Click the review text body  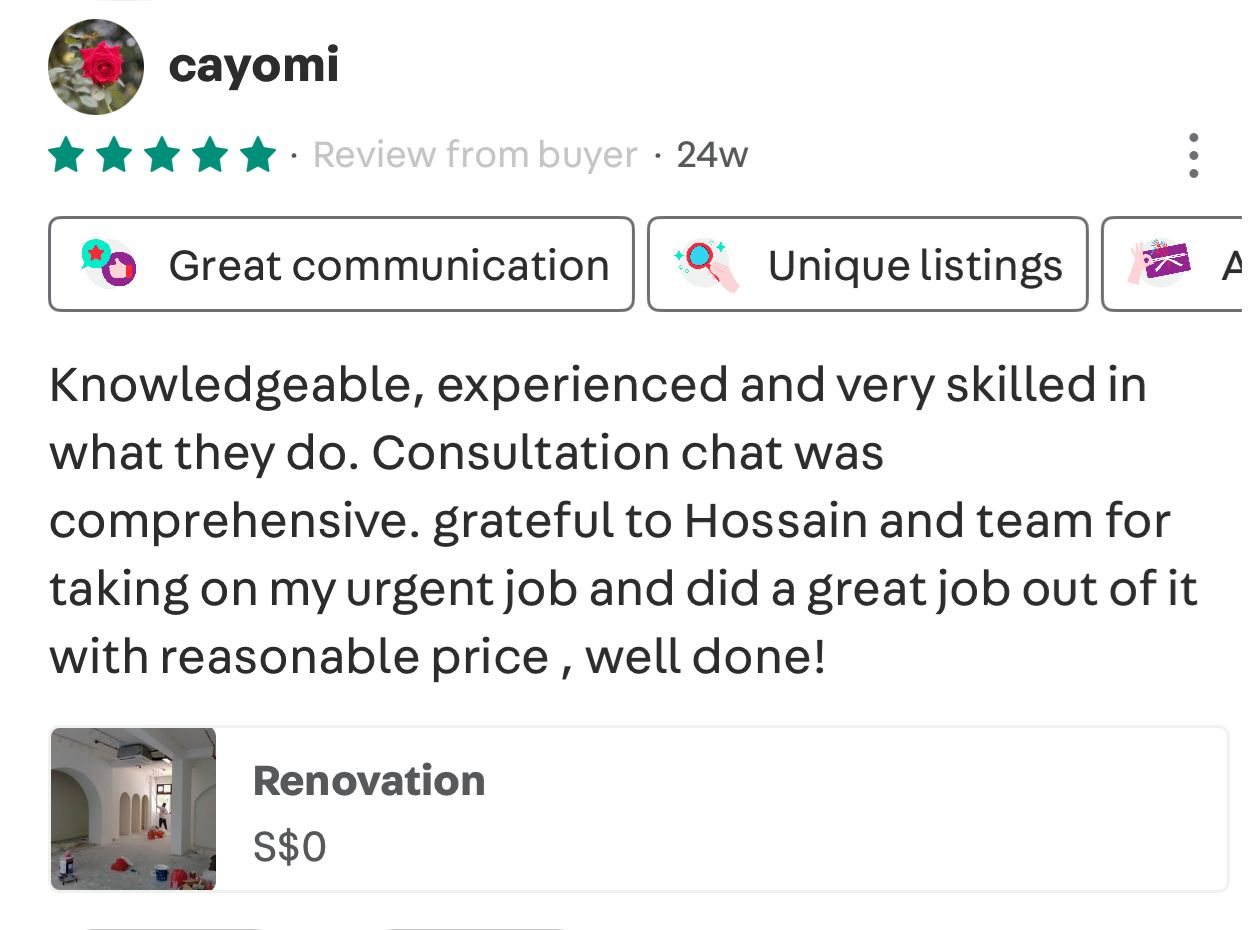(600, 520)
